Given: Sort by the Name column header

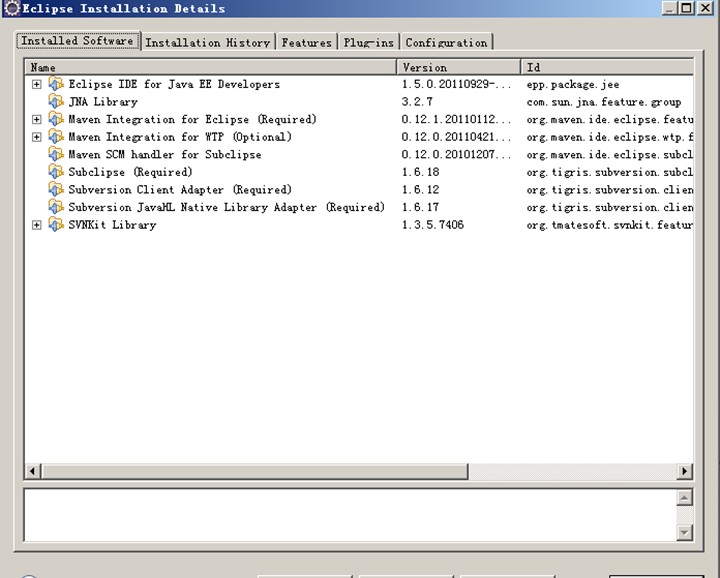Looking at the screenshot, I should click(x=211, y=67).
